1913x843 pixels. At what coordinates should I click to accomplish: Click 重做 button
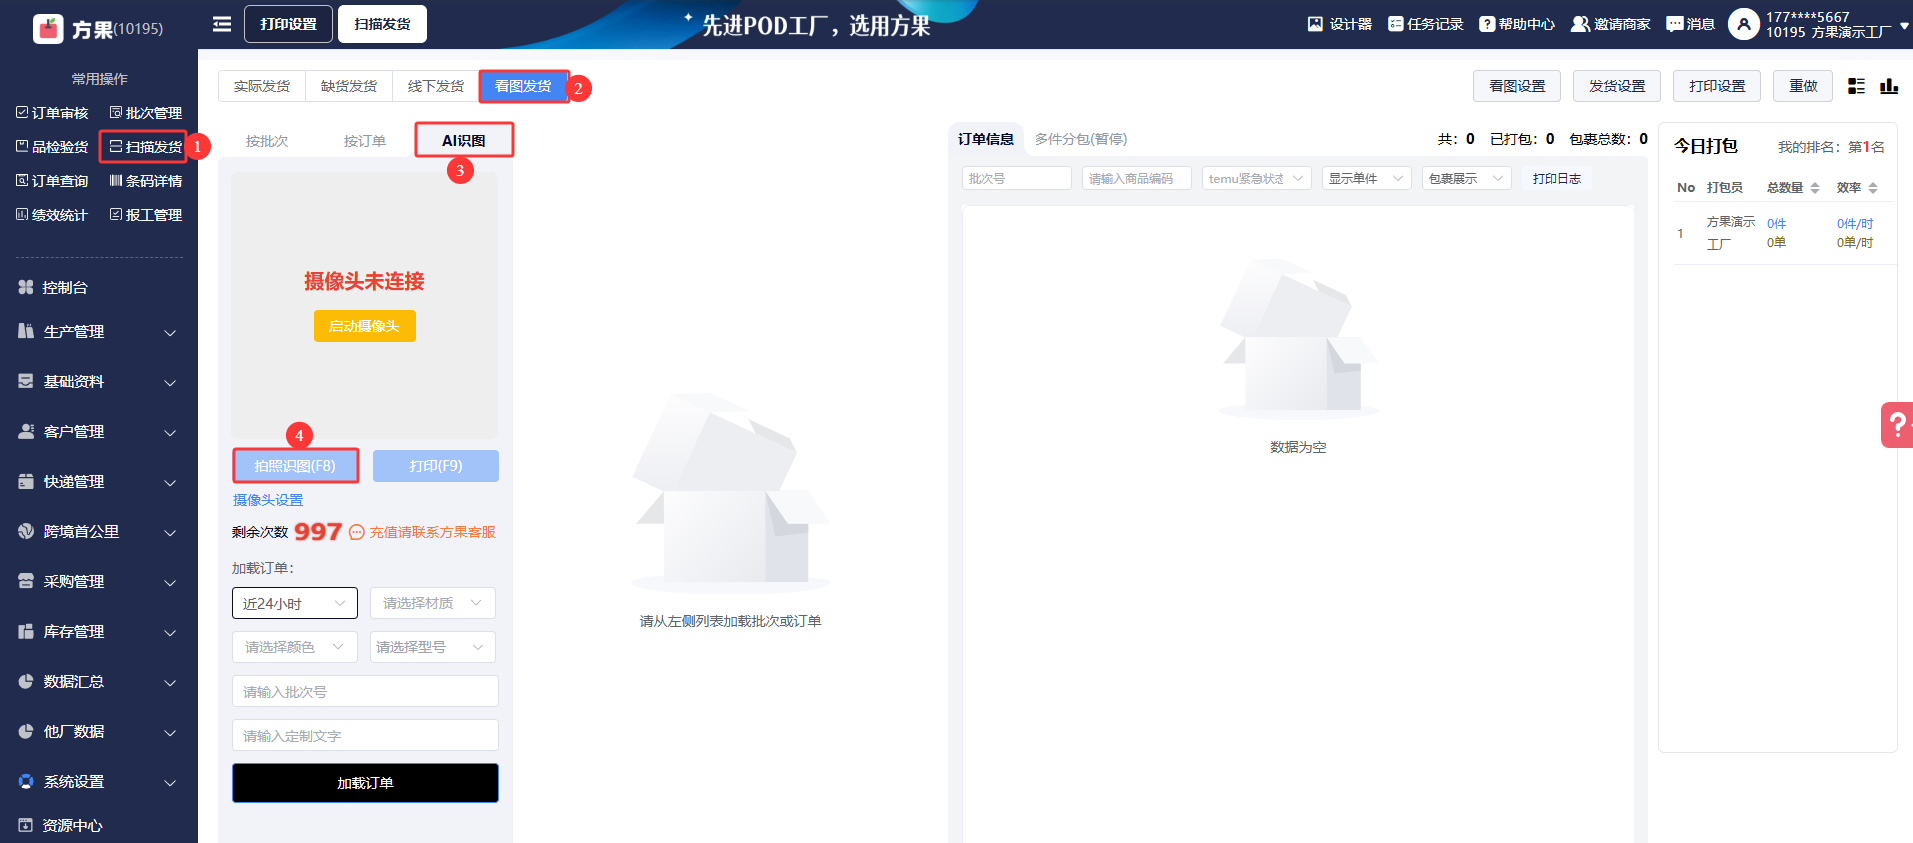(1803, 86)
